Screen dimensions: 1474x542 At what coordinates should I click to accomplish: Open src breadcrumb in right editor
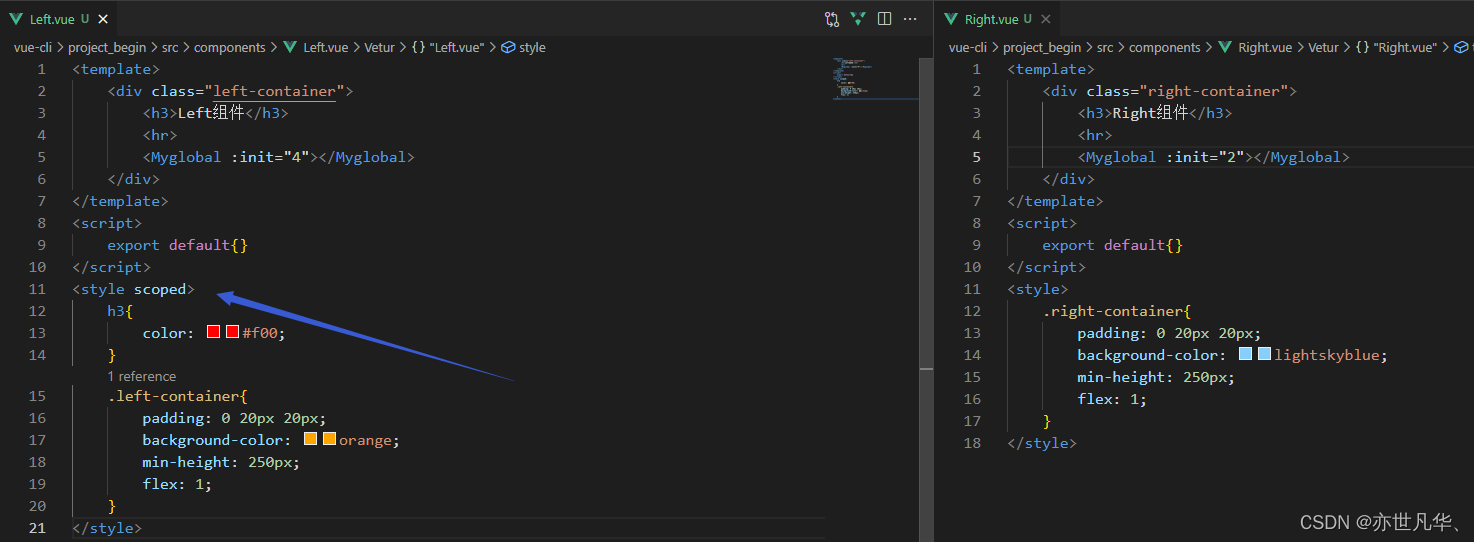[1105, 47]
